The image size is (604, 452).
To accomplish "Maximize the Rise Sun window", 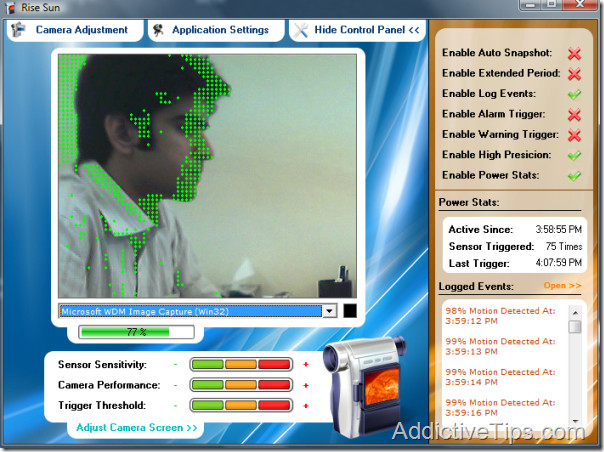I will 552,5.
